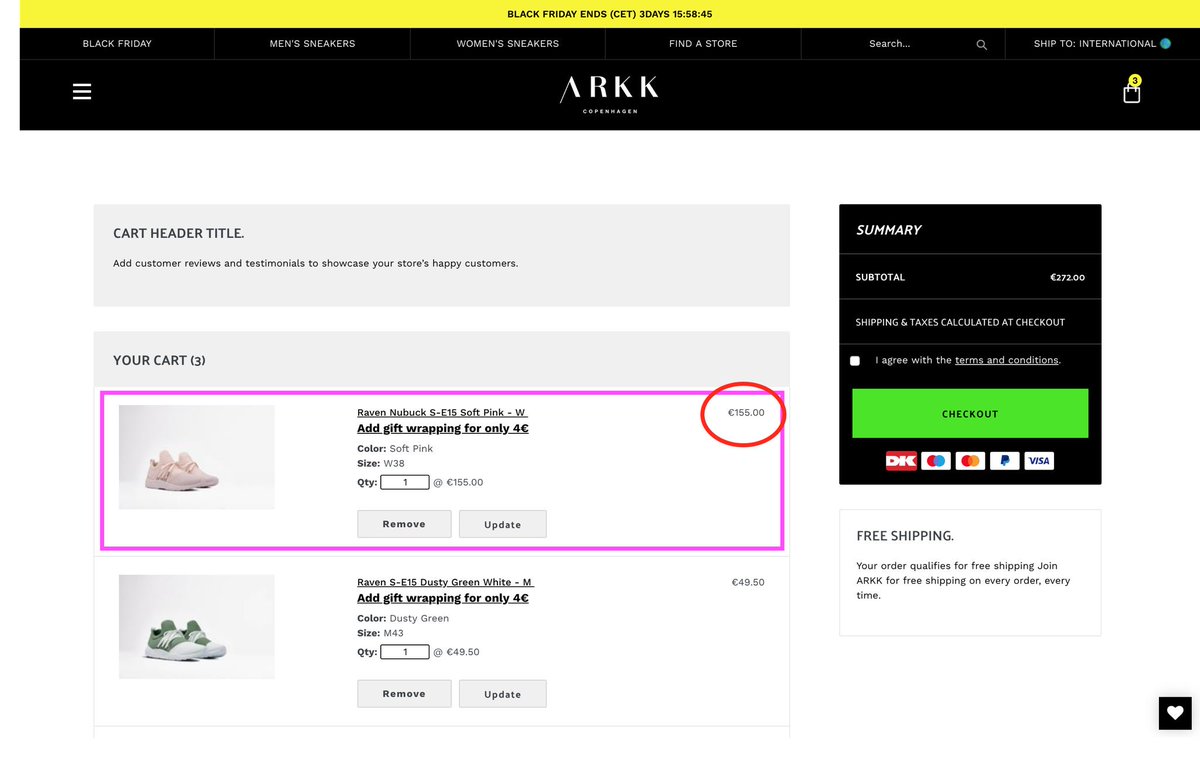The image size is (1200, 761).
Task: Click the Mastercard payment icon
Action: point(970,461)
